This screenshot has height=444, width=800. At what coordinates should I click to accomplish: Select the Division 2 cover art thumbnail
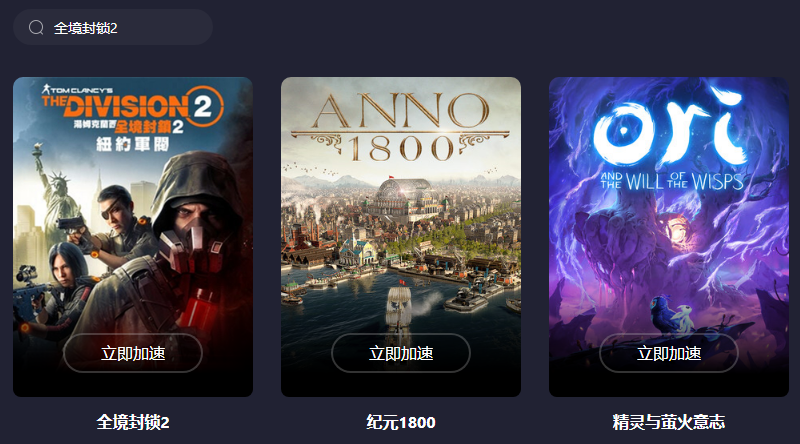(133, 237)
